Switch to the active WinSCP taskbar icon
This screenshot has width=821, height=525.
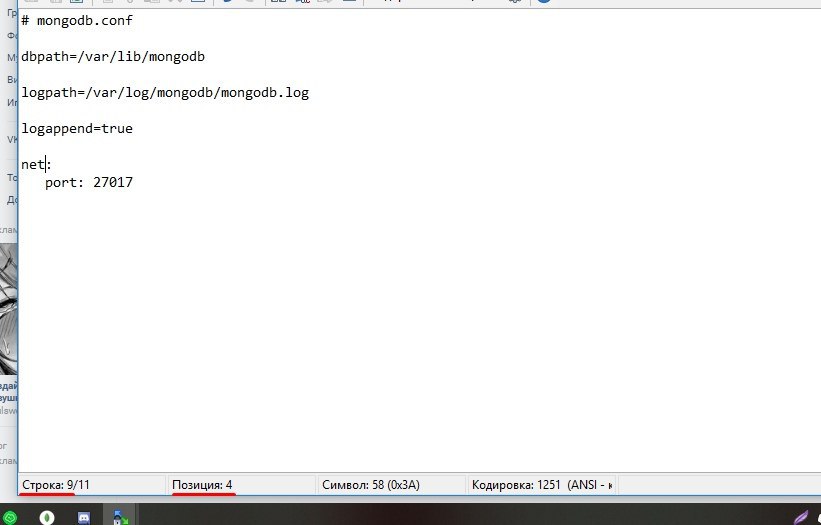[120, 517]
